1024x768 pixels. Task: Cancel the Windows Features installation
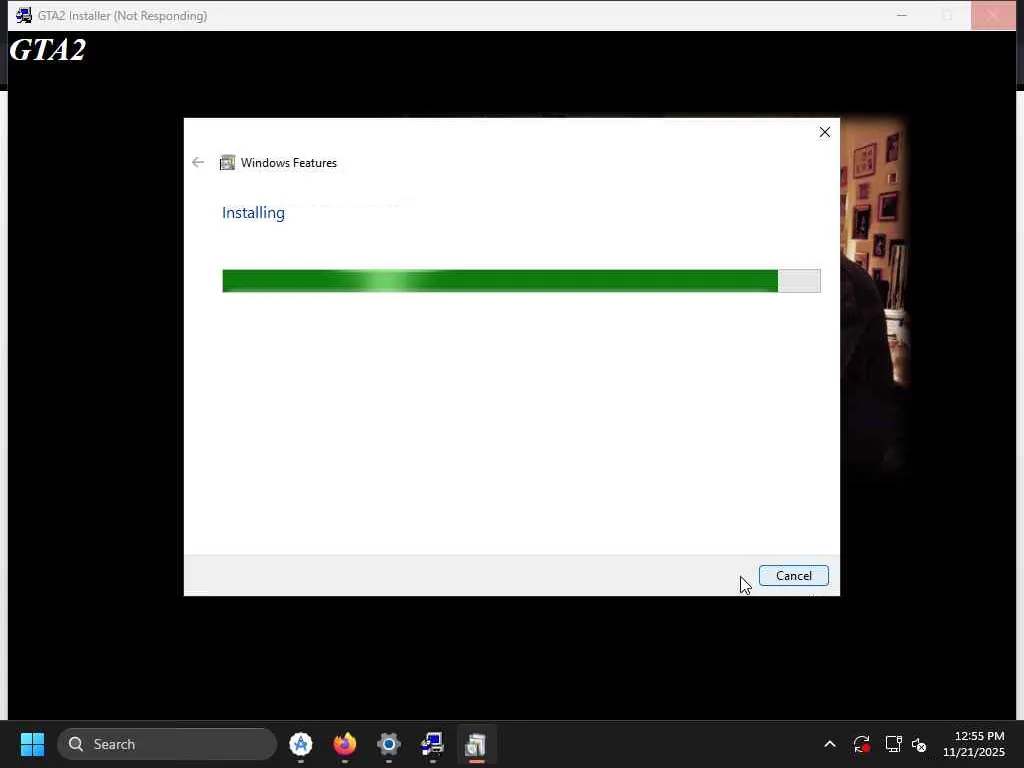point(793,575)
